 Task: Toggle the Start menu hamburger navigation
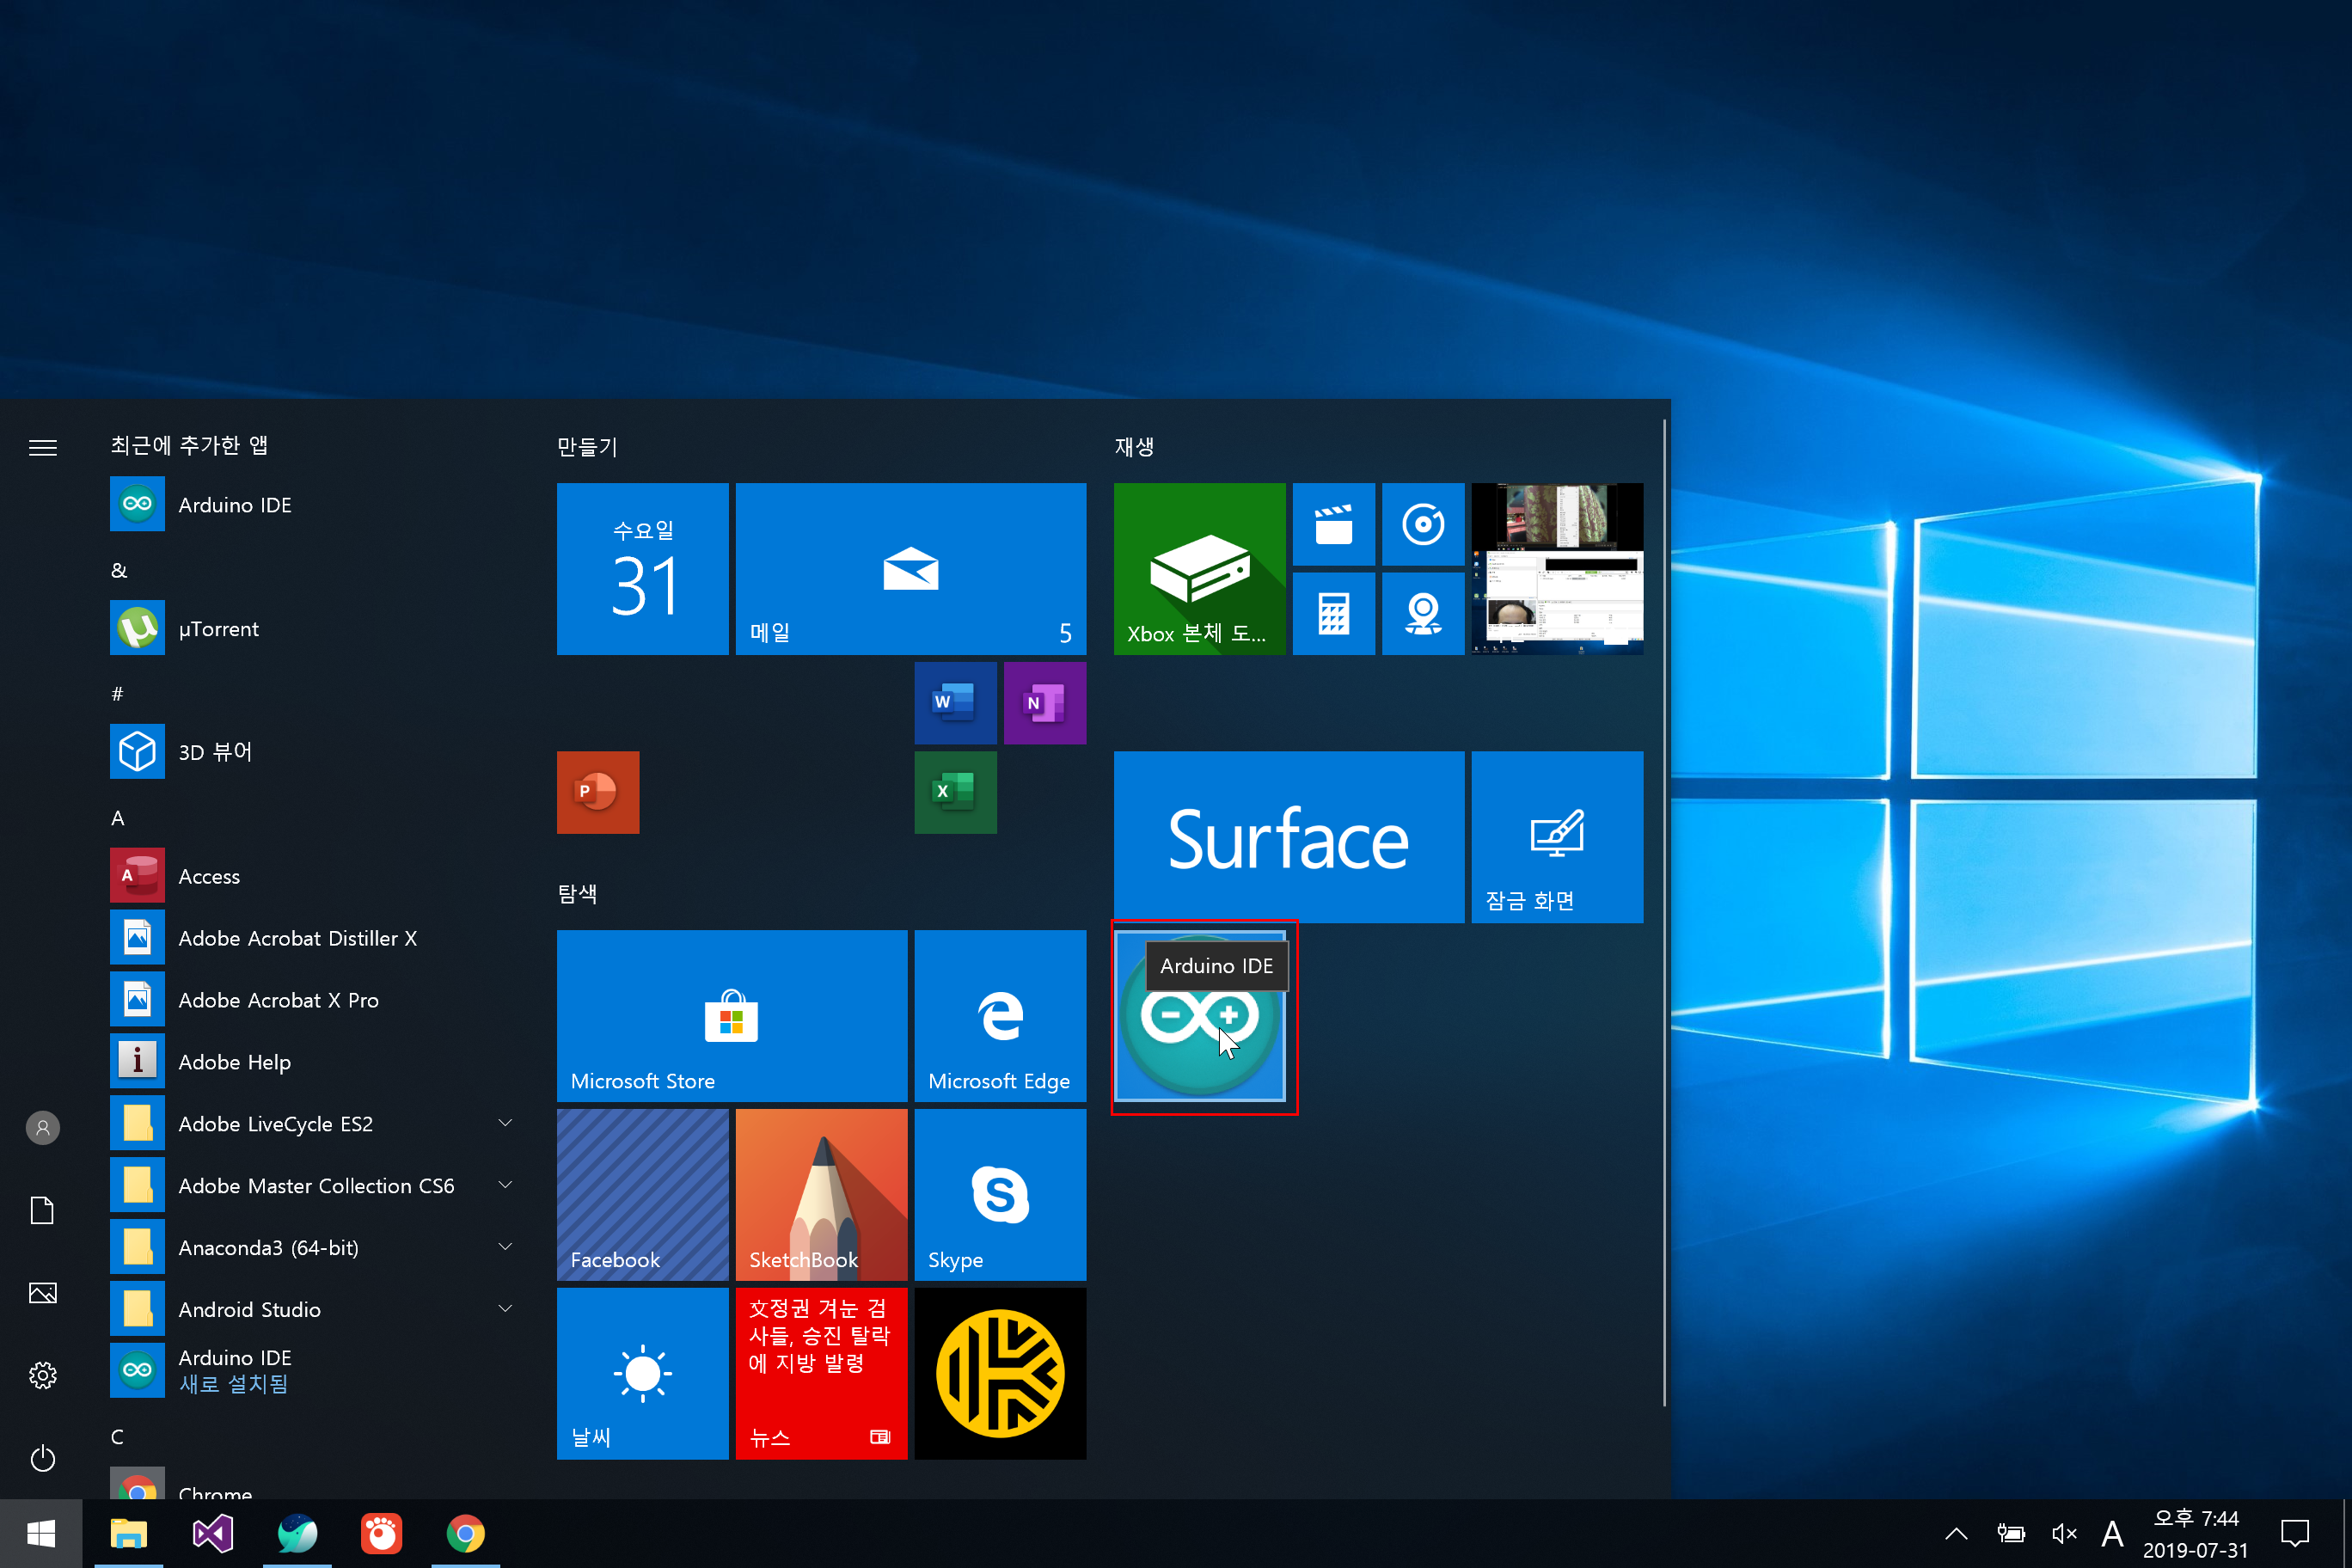(x=42, y=447)
